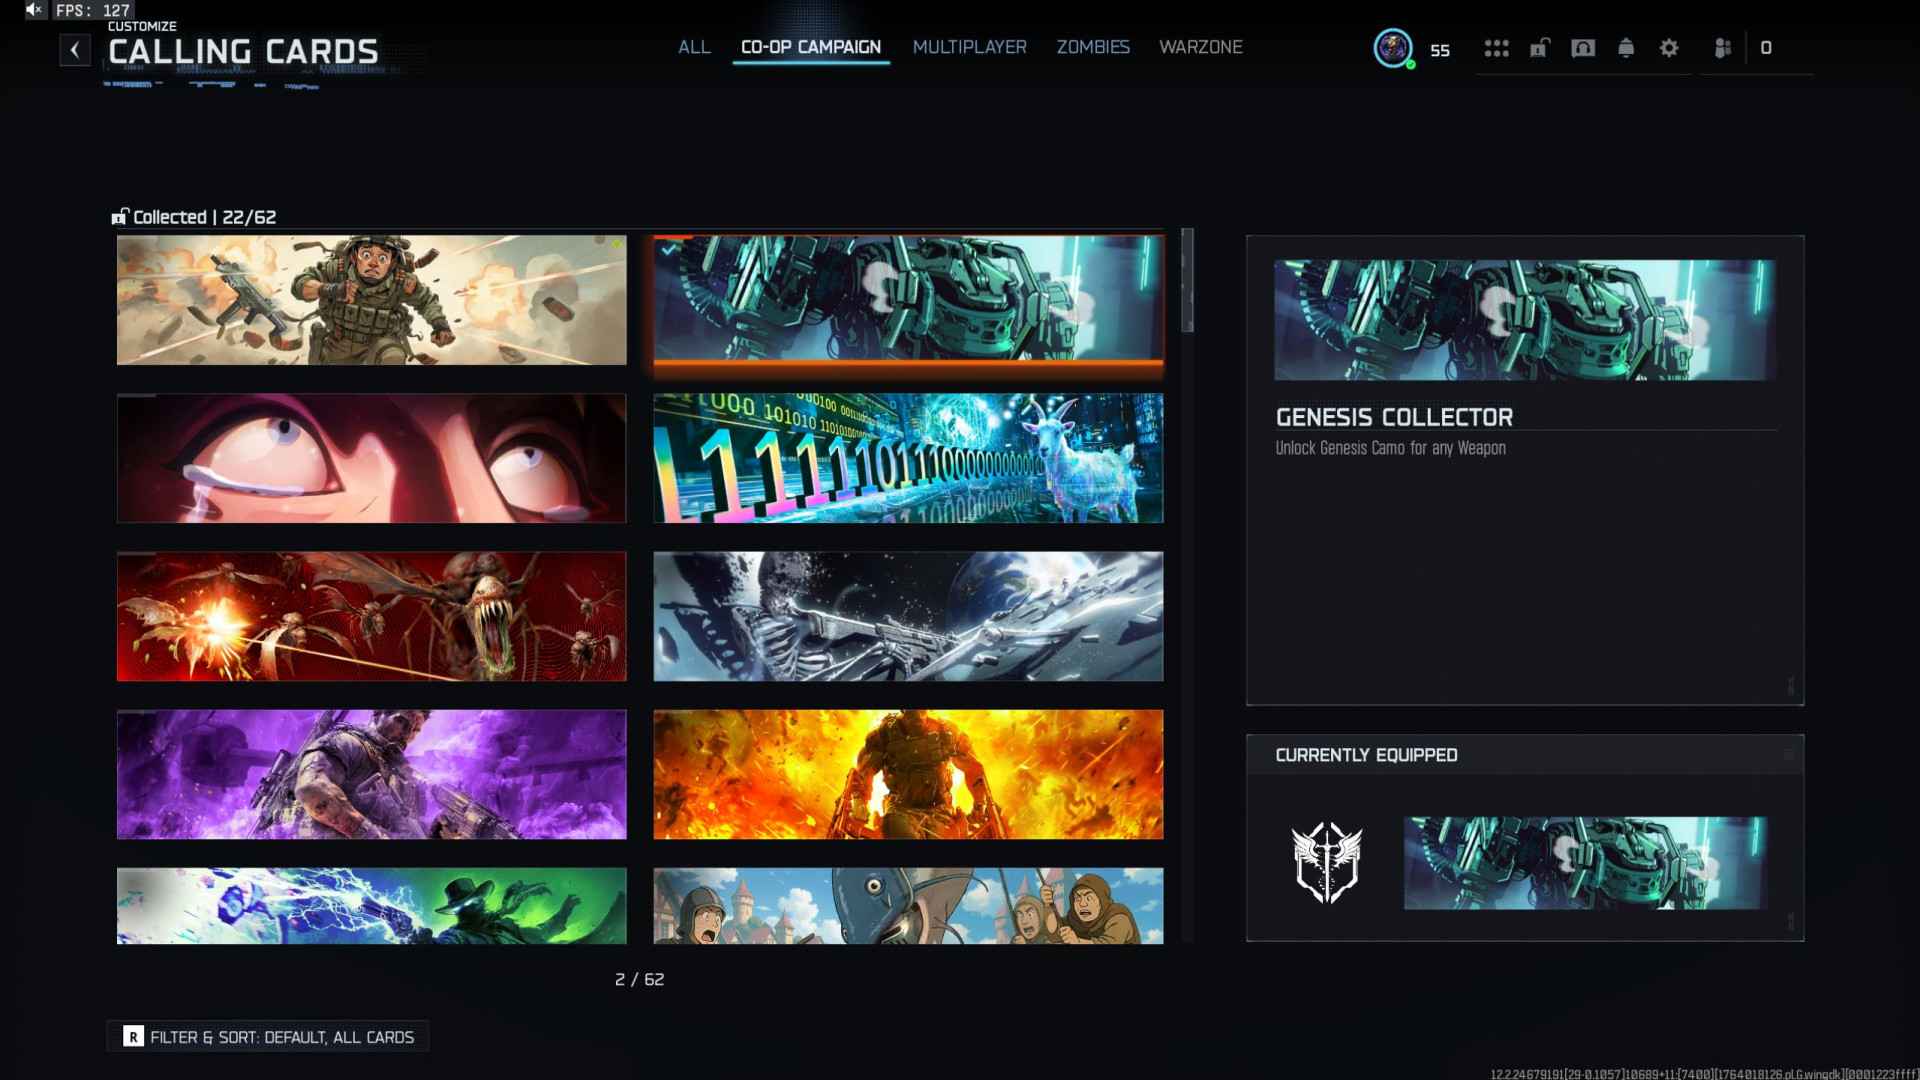
Task: Open Filter & Sort options
Action: (x=268, y=1037)
